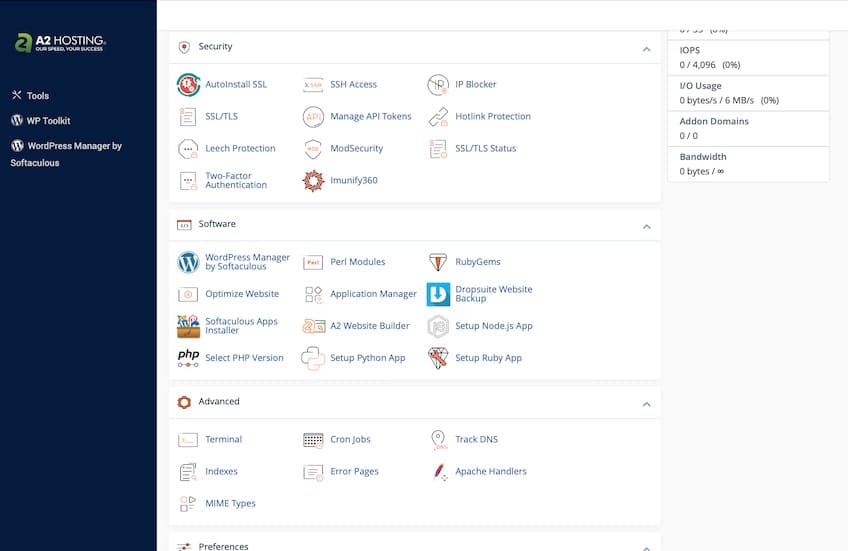Click the Advanced section header title

(x=218, y=401)
